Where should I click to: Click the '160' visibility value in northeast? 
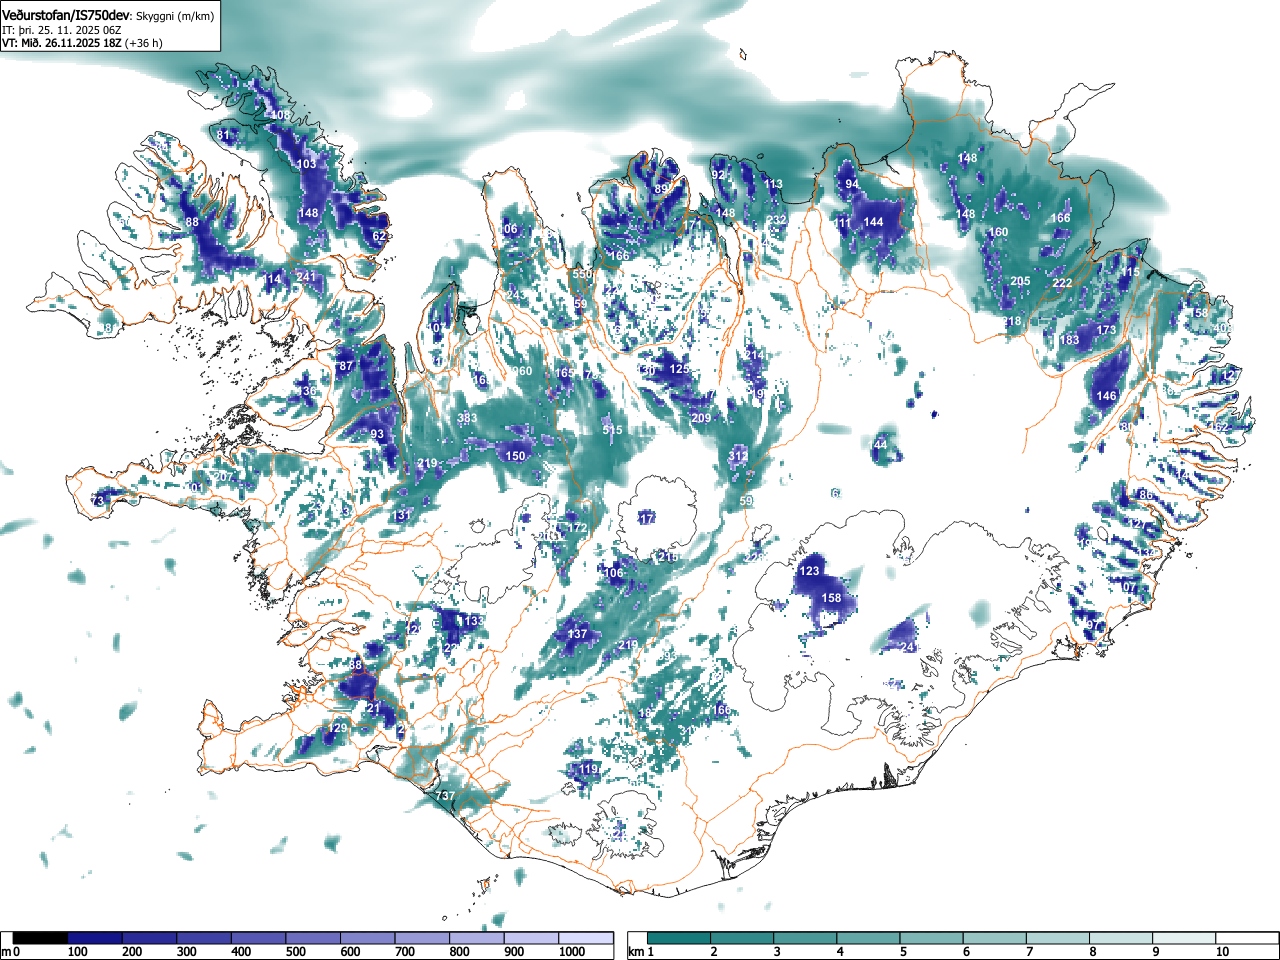coord(998,232)
